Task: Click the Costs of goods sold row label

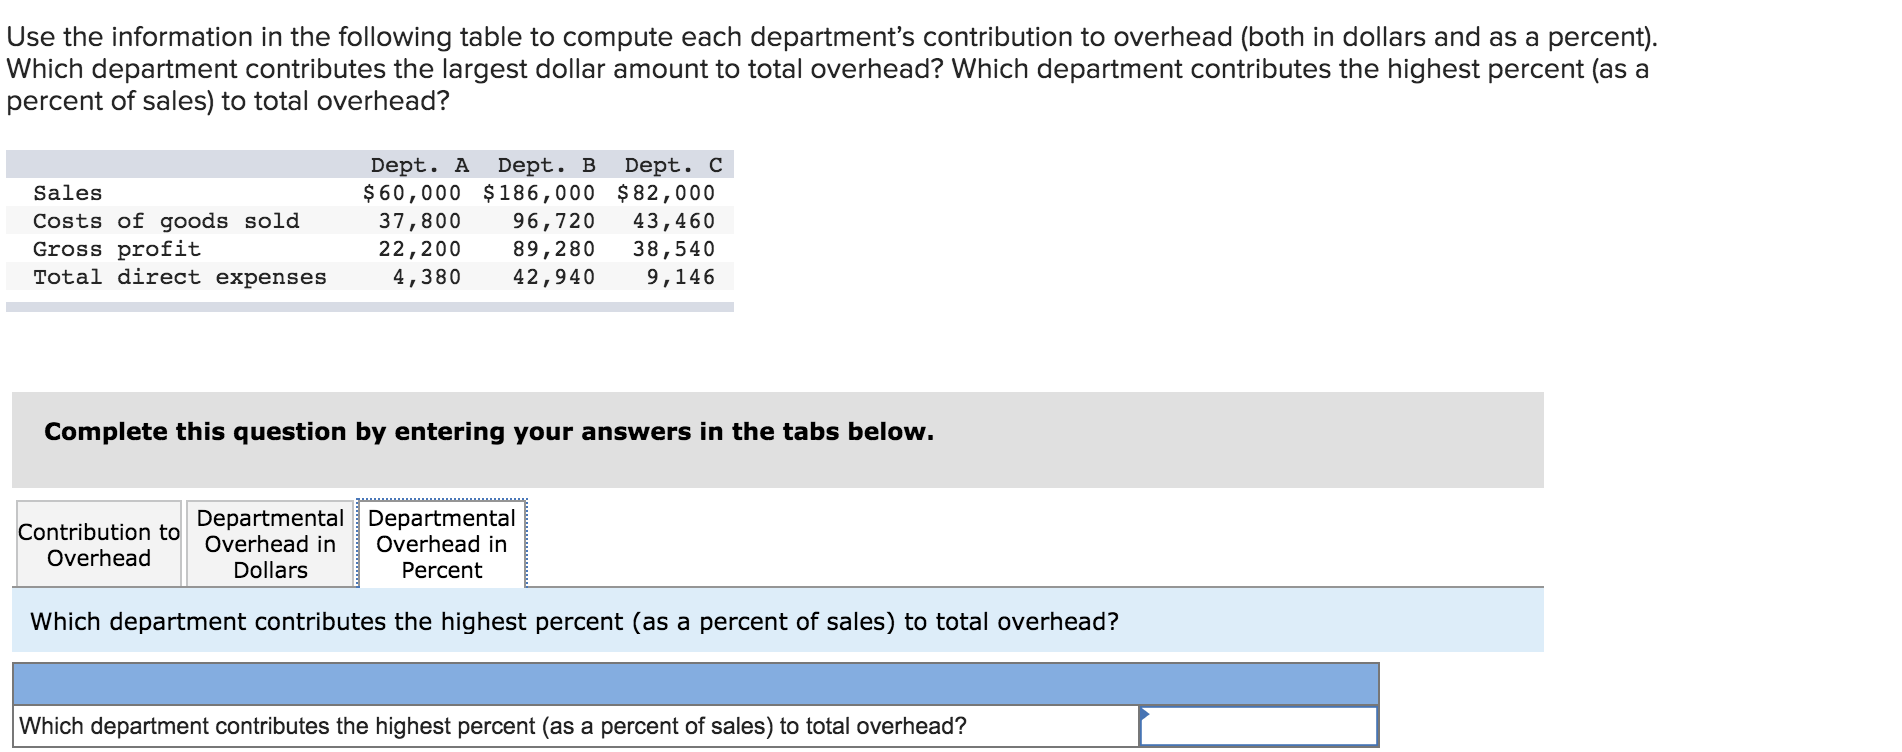Action: click(166, 221)
